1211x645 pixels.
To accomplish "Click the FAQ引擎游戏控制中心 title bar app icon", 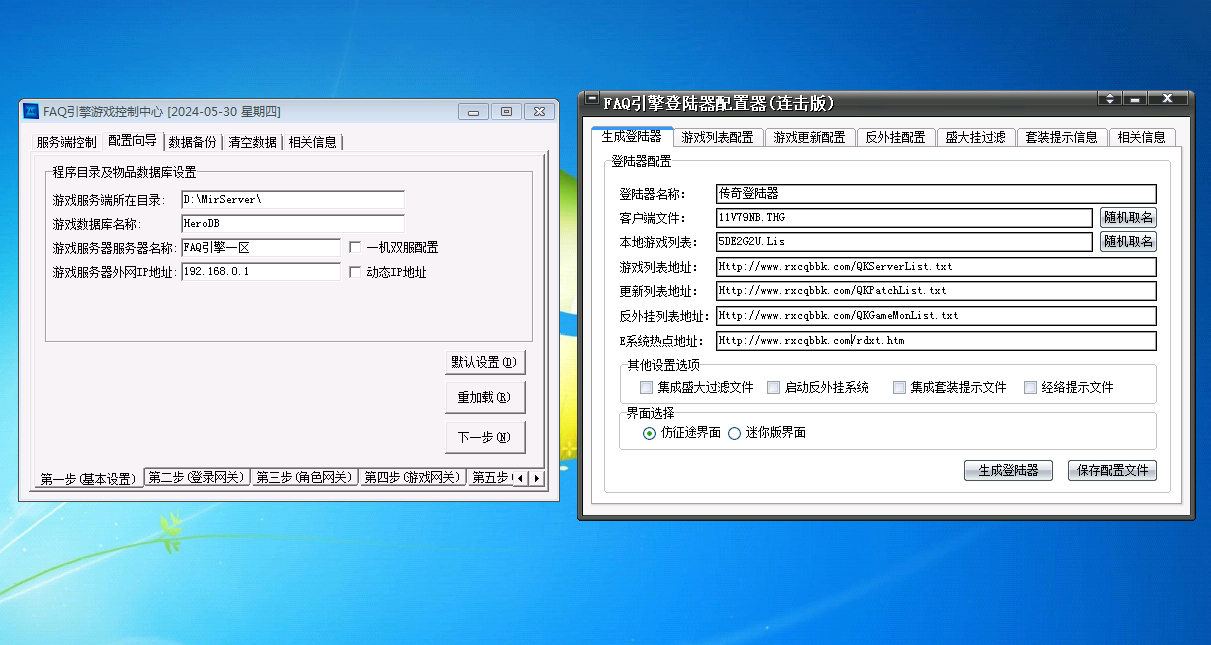I will (x=32, y=111).
